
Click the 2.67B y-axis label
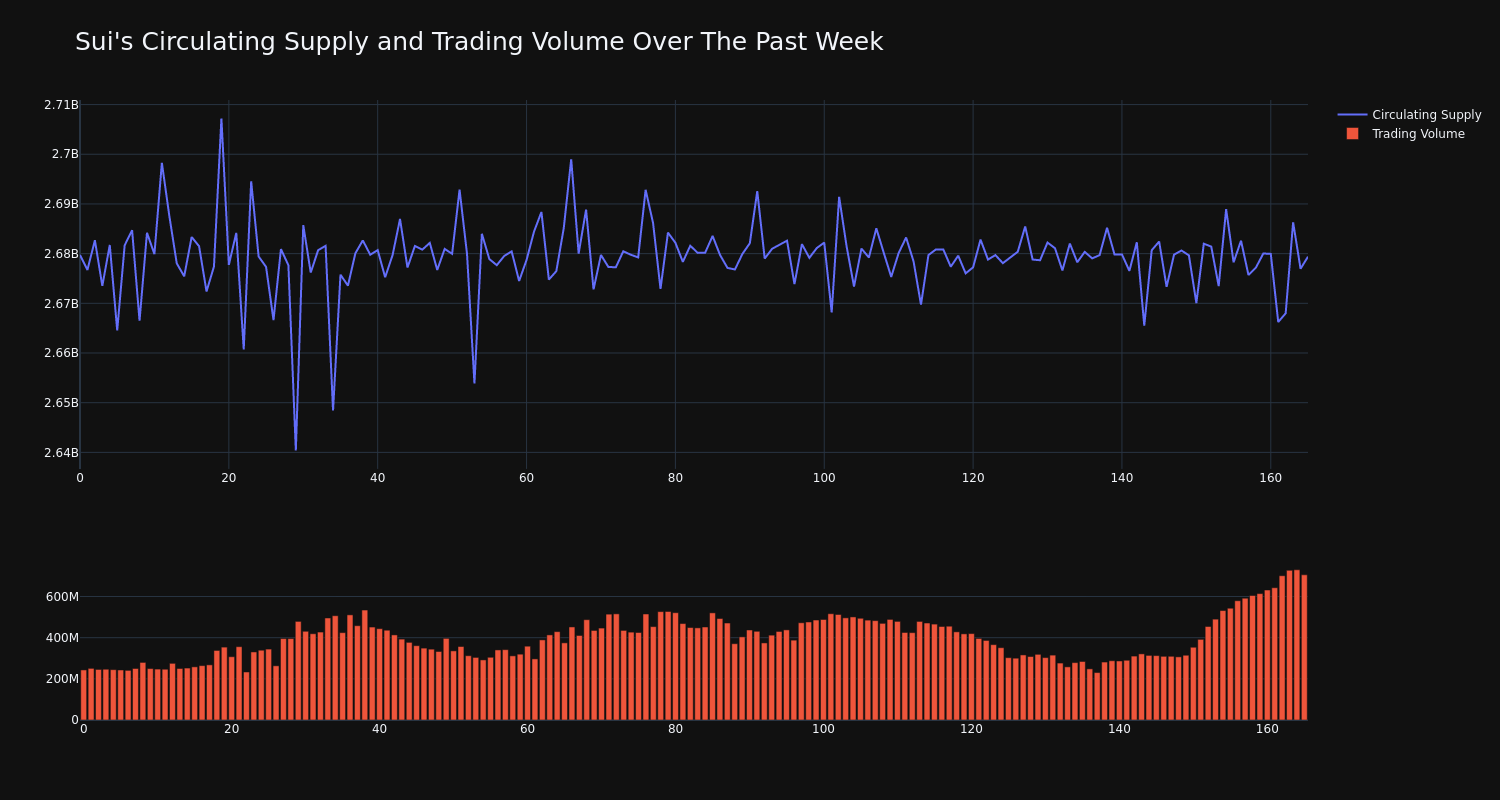click(x=61, y=304)
